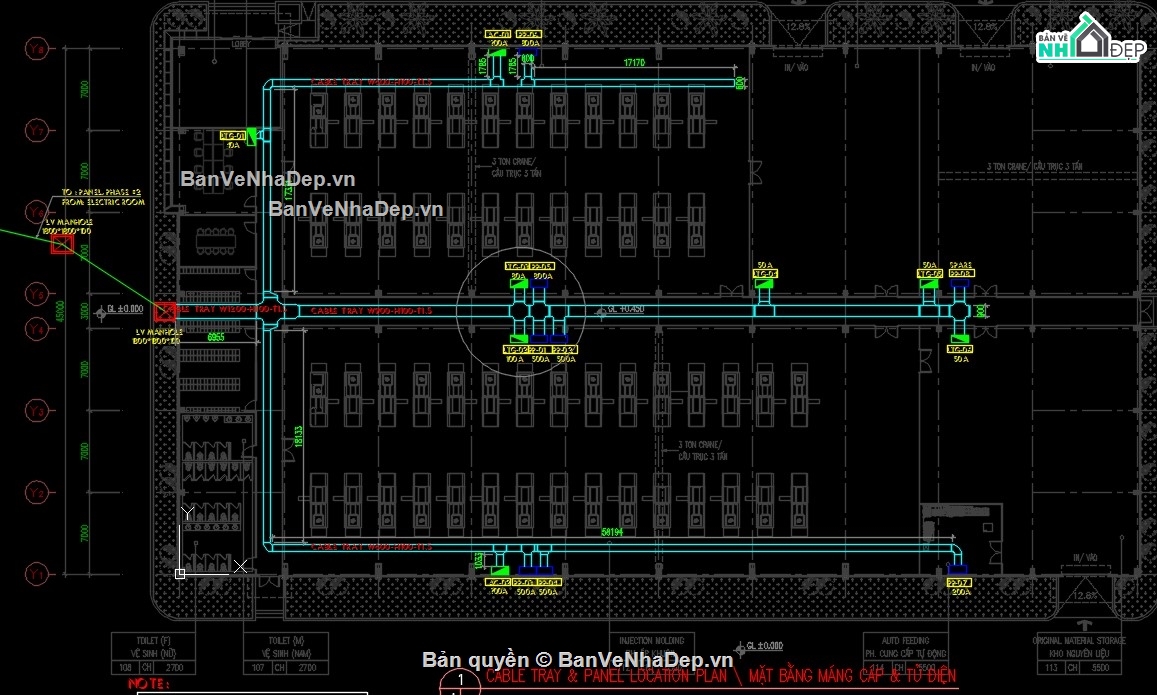Open the Bản quyền BanVeNhaDep.vn copyright watermark
This screenshot has height=695, width=1157.
577,659
